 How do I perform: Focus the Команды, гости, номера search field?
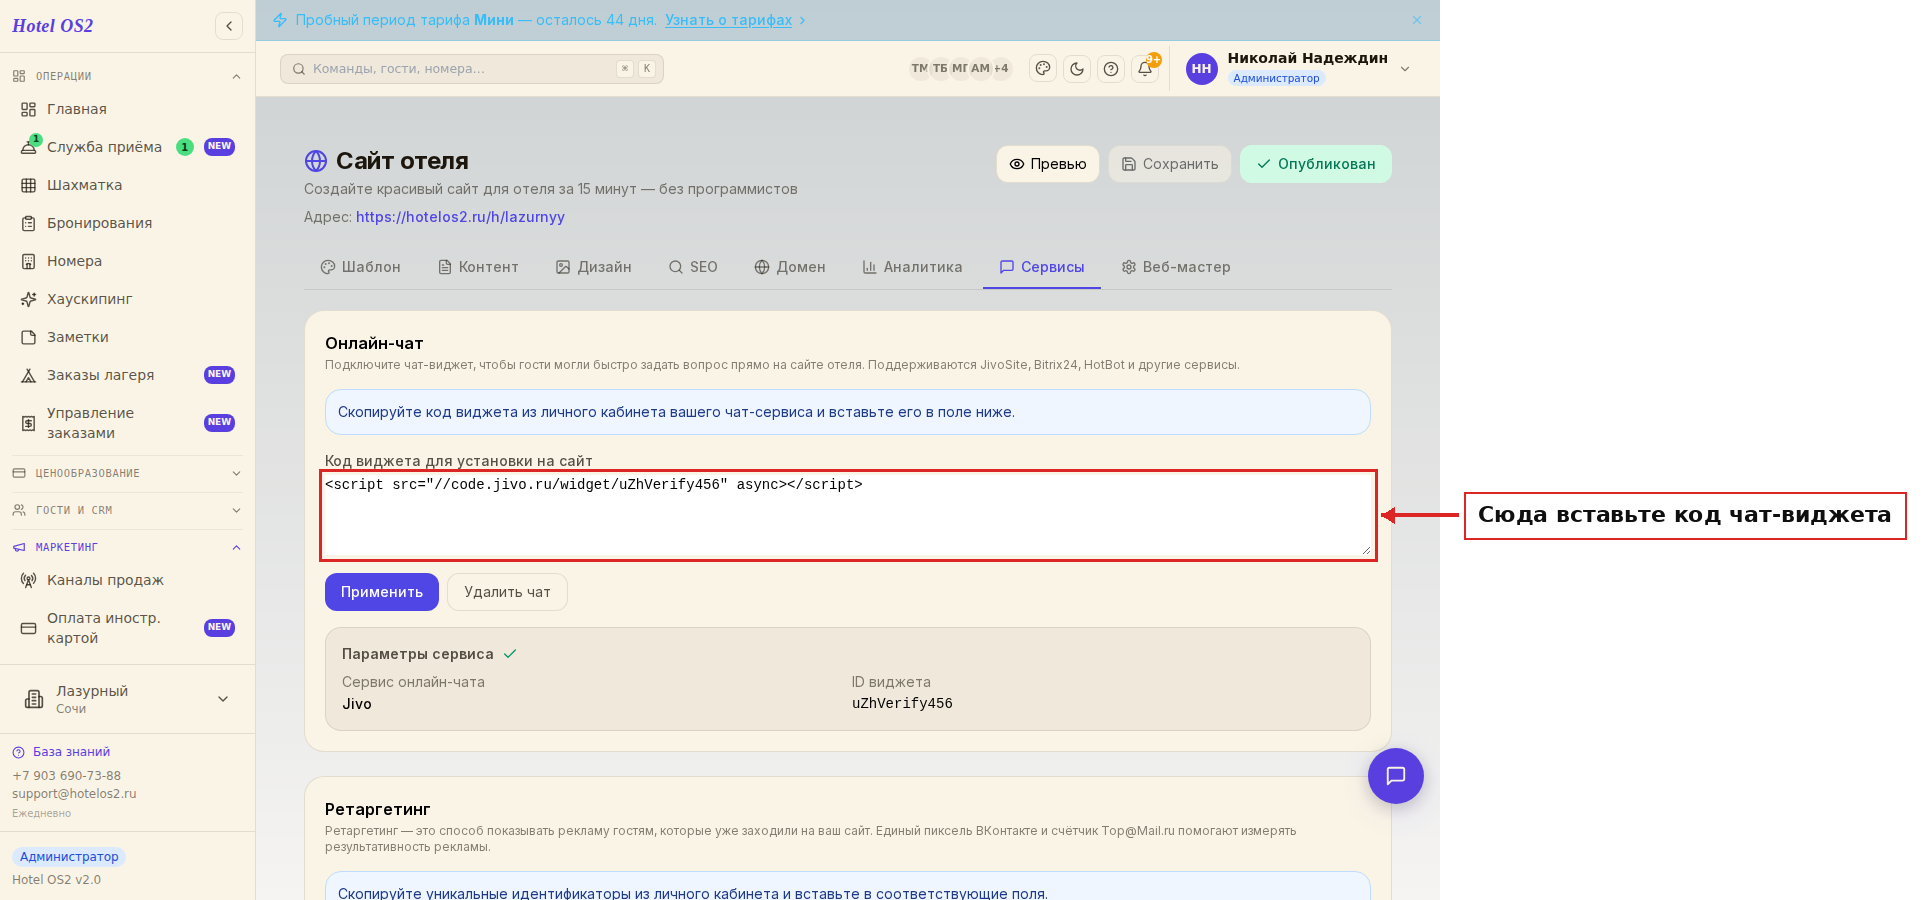[x=472, y=69]
